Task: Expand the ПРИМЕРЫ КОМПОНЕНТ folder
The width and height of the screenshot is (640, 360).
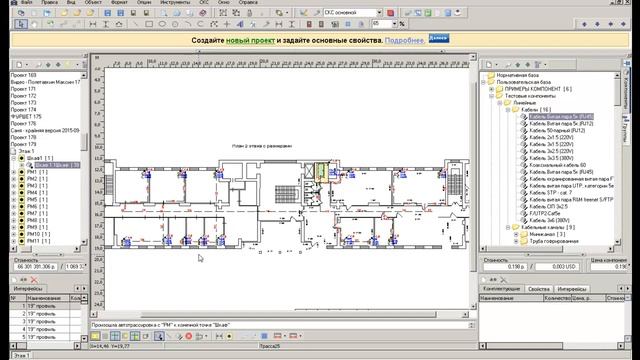Action: tap(491, 89)
